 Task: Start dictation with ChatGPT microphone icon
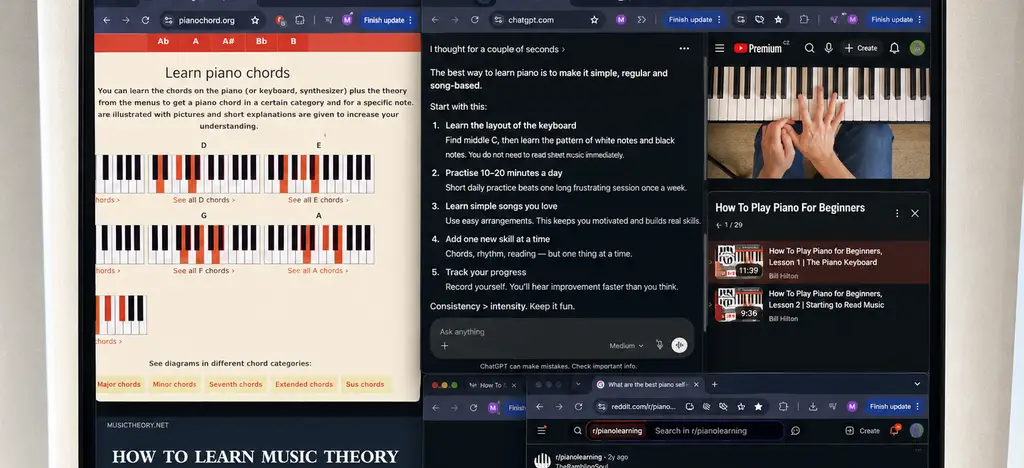[660, 345]
